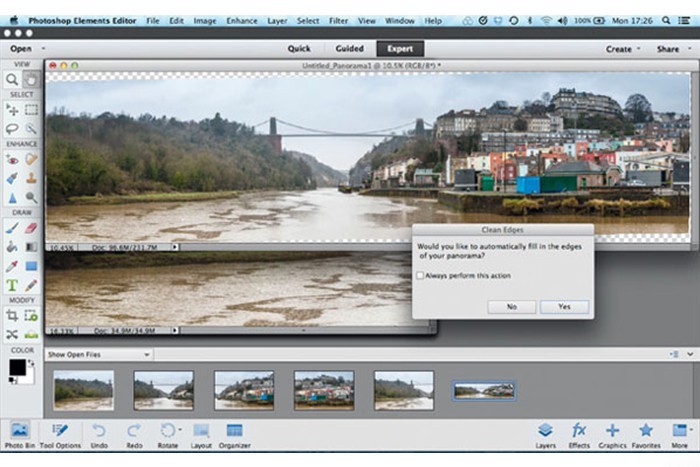
Task: Select the Crop tool
Action: tap(12, 315)
